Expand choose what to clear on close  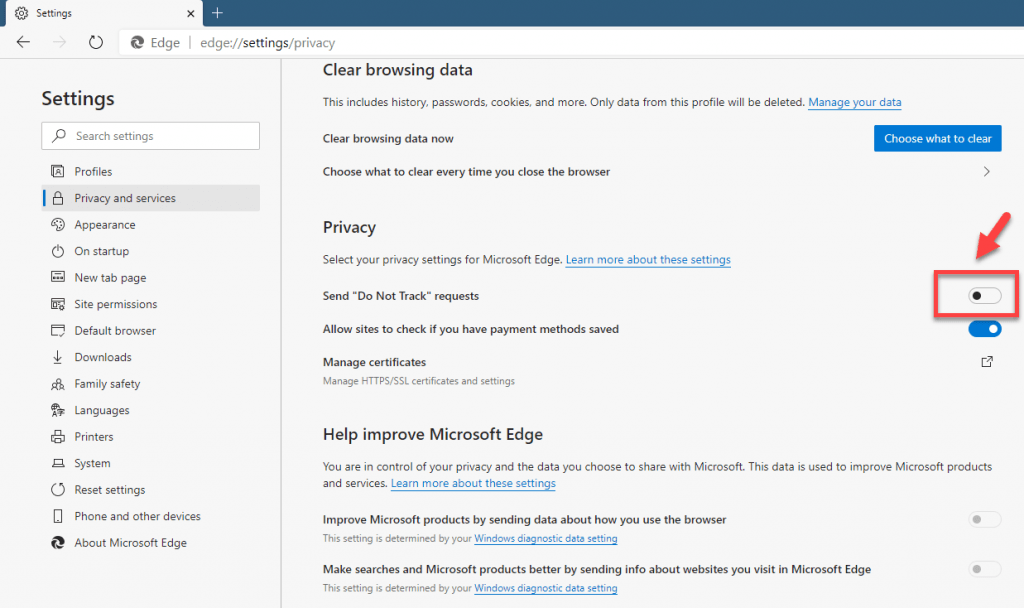[986, 171]
